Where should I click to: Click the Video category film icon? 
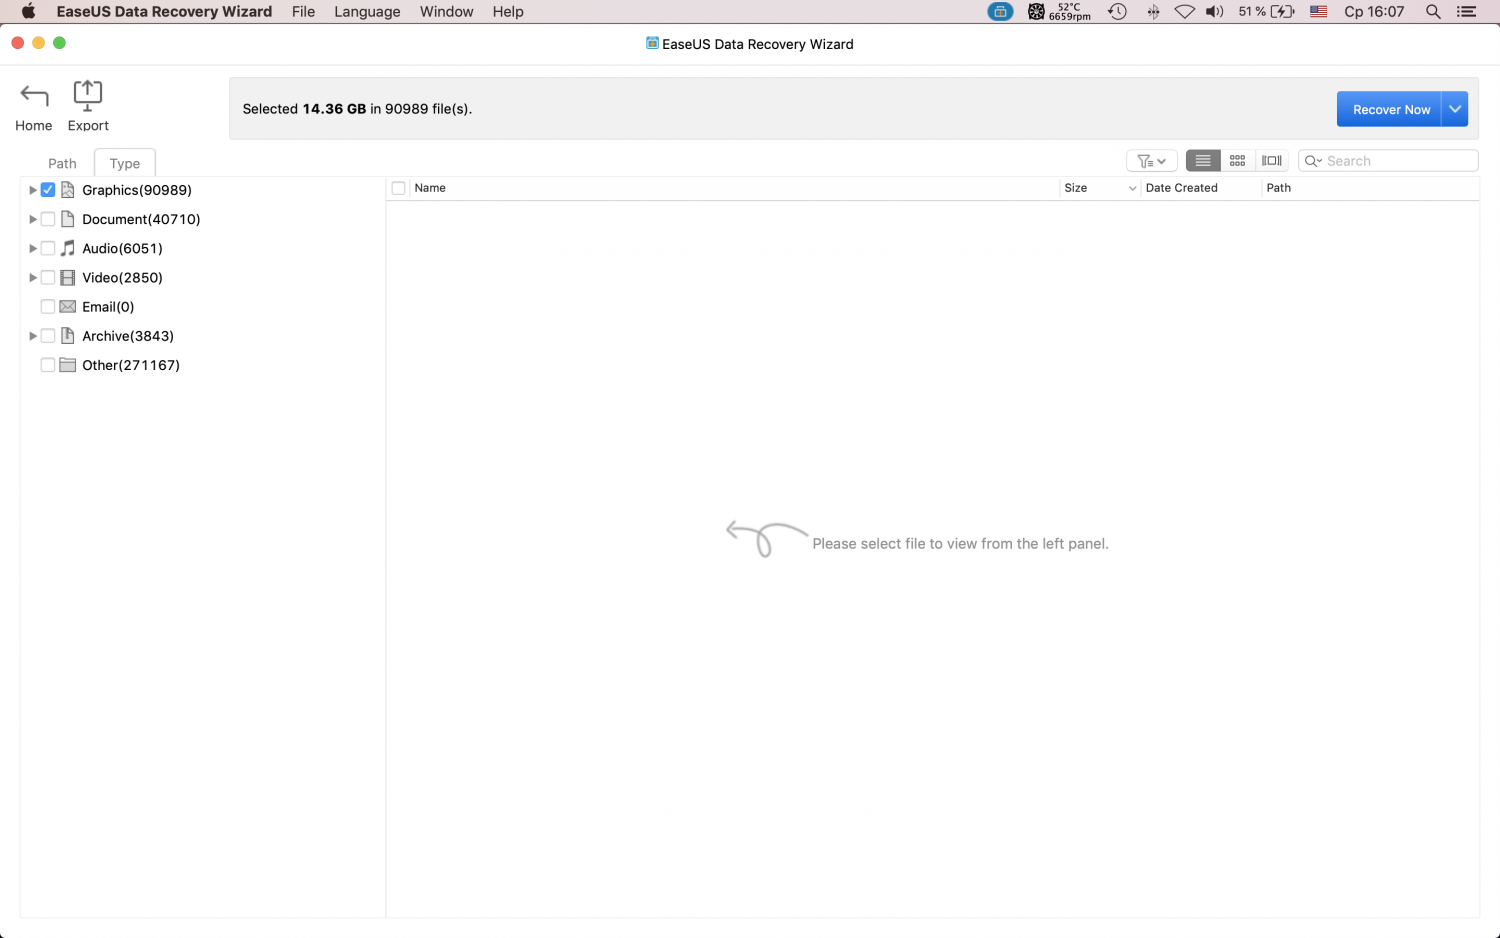(68, 277)
